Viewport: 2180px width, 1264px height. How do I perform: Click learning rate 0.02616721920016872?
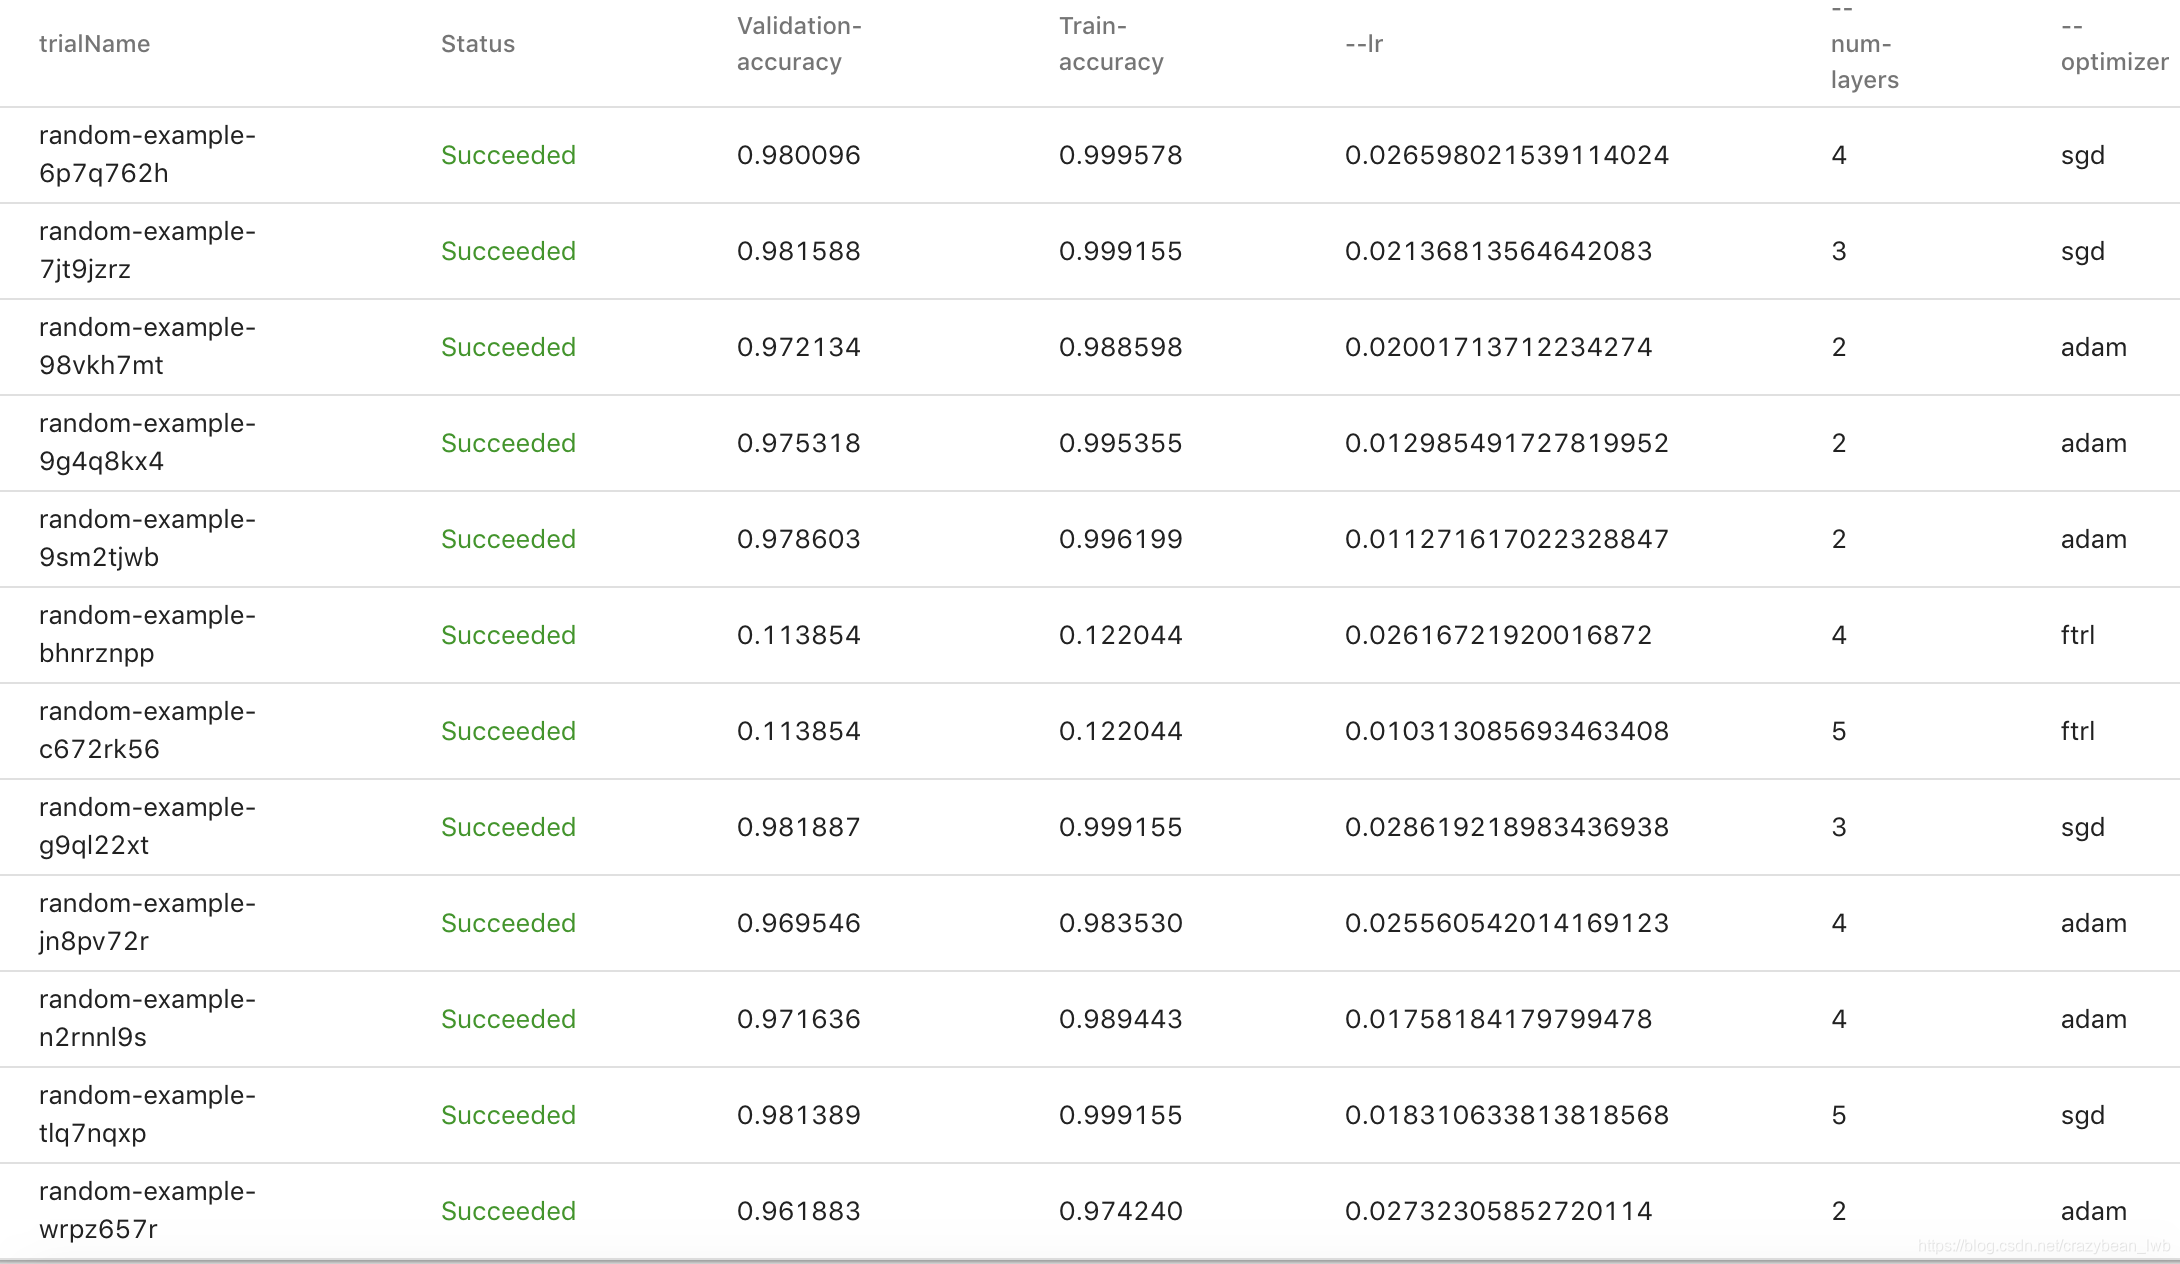tap(1499, 635)
